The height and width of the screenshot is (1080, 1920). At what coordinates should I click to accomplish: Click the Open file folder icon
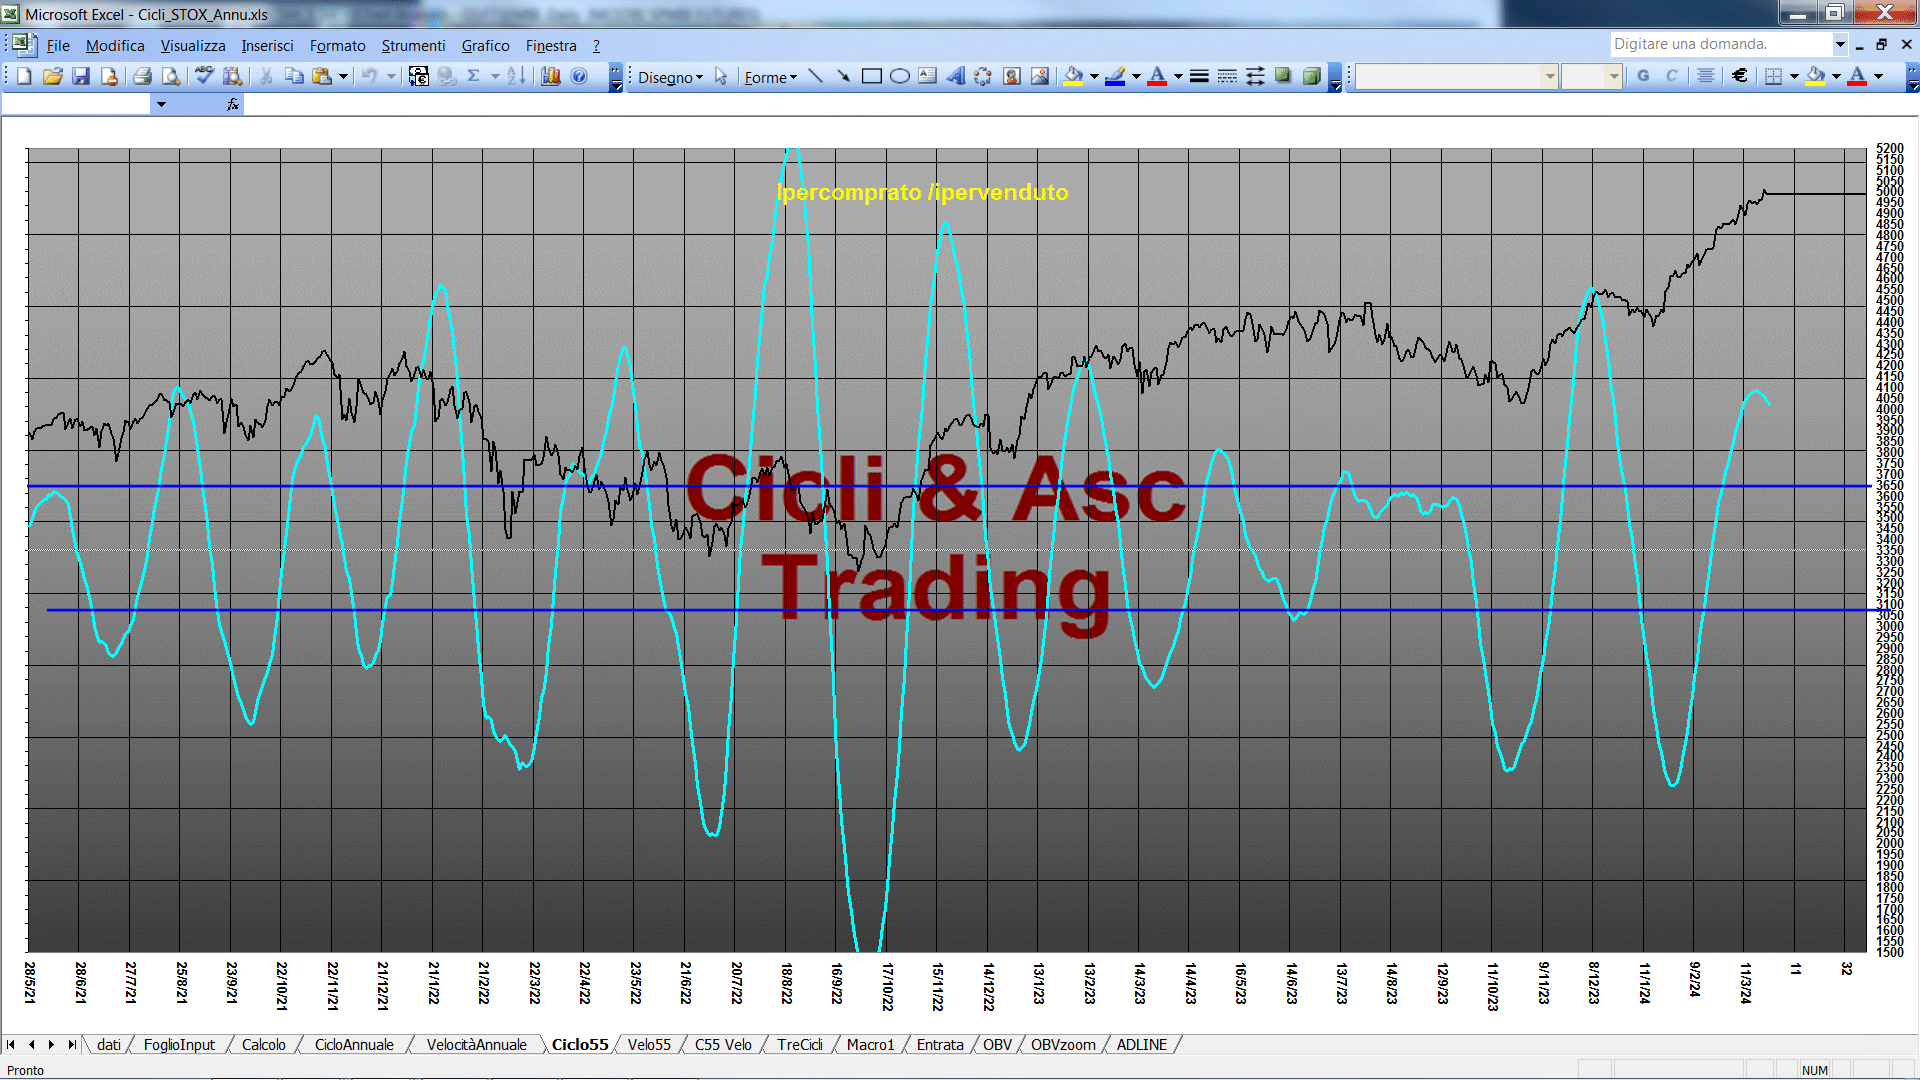click(53, 76)
